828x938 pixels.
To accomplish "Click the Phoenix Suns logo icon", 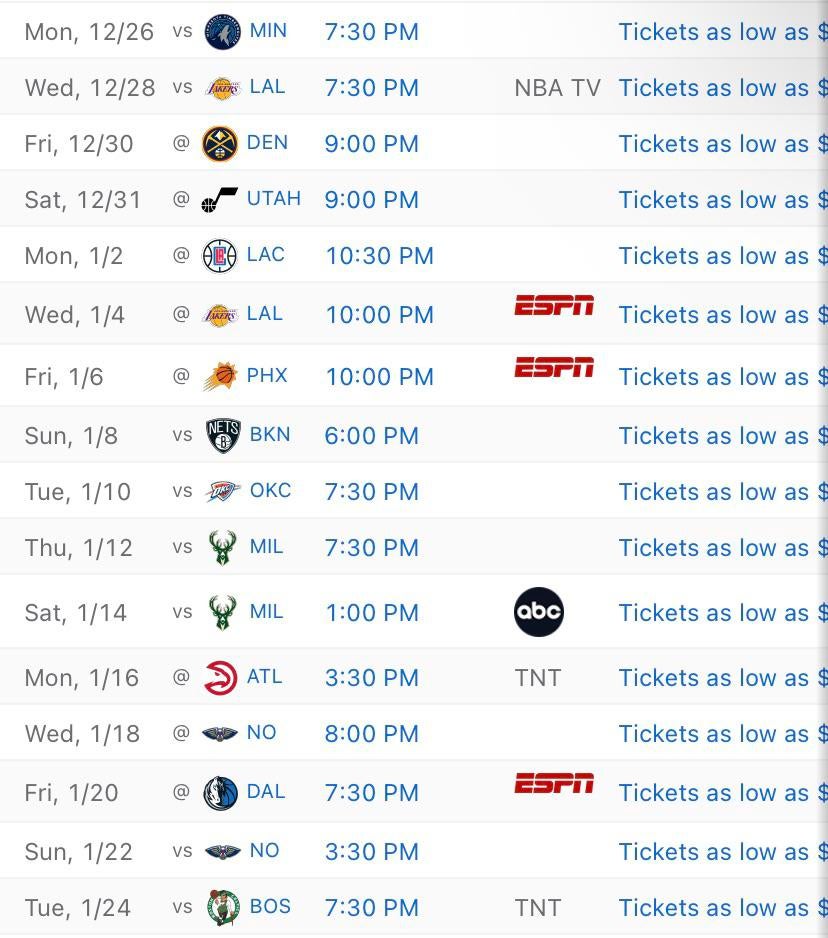I will (220, 377).
